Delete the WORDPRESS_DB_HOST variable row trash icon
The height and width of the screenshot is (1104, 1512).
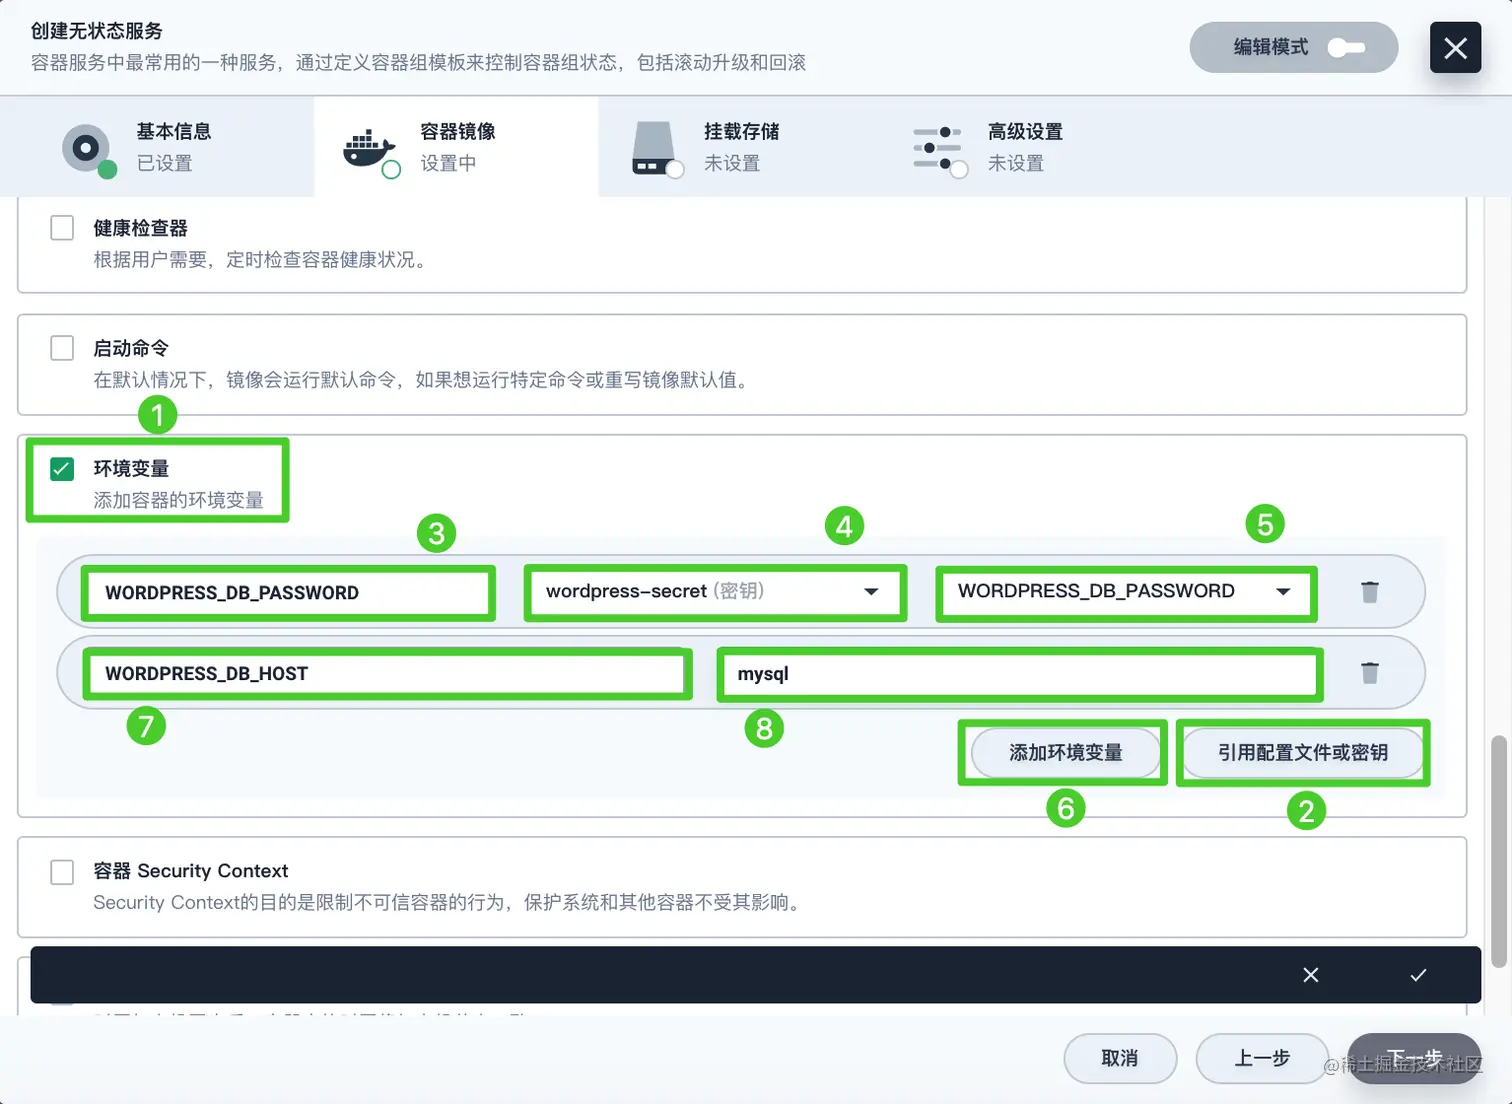(x=1369, y=673)
